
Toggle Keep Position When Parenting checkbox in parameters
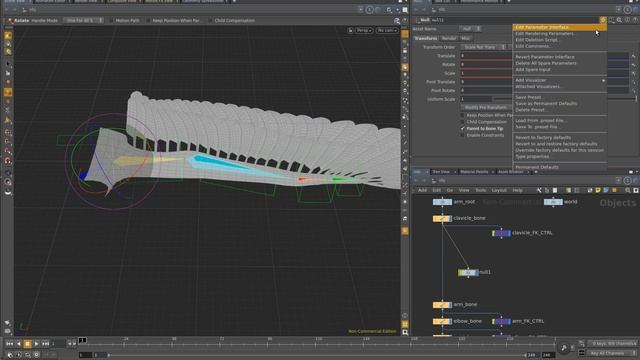click(462, 116)
